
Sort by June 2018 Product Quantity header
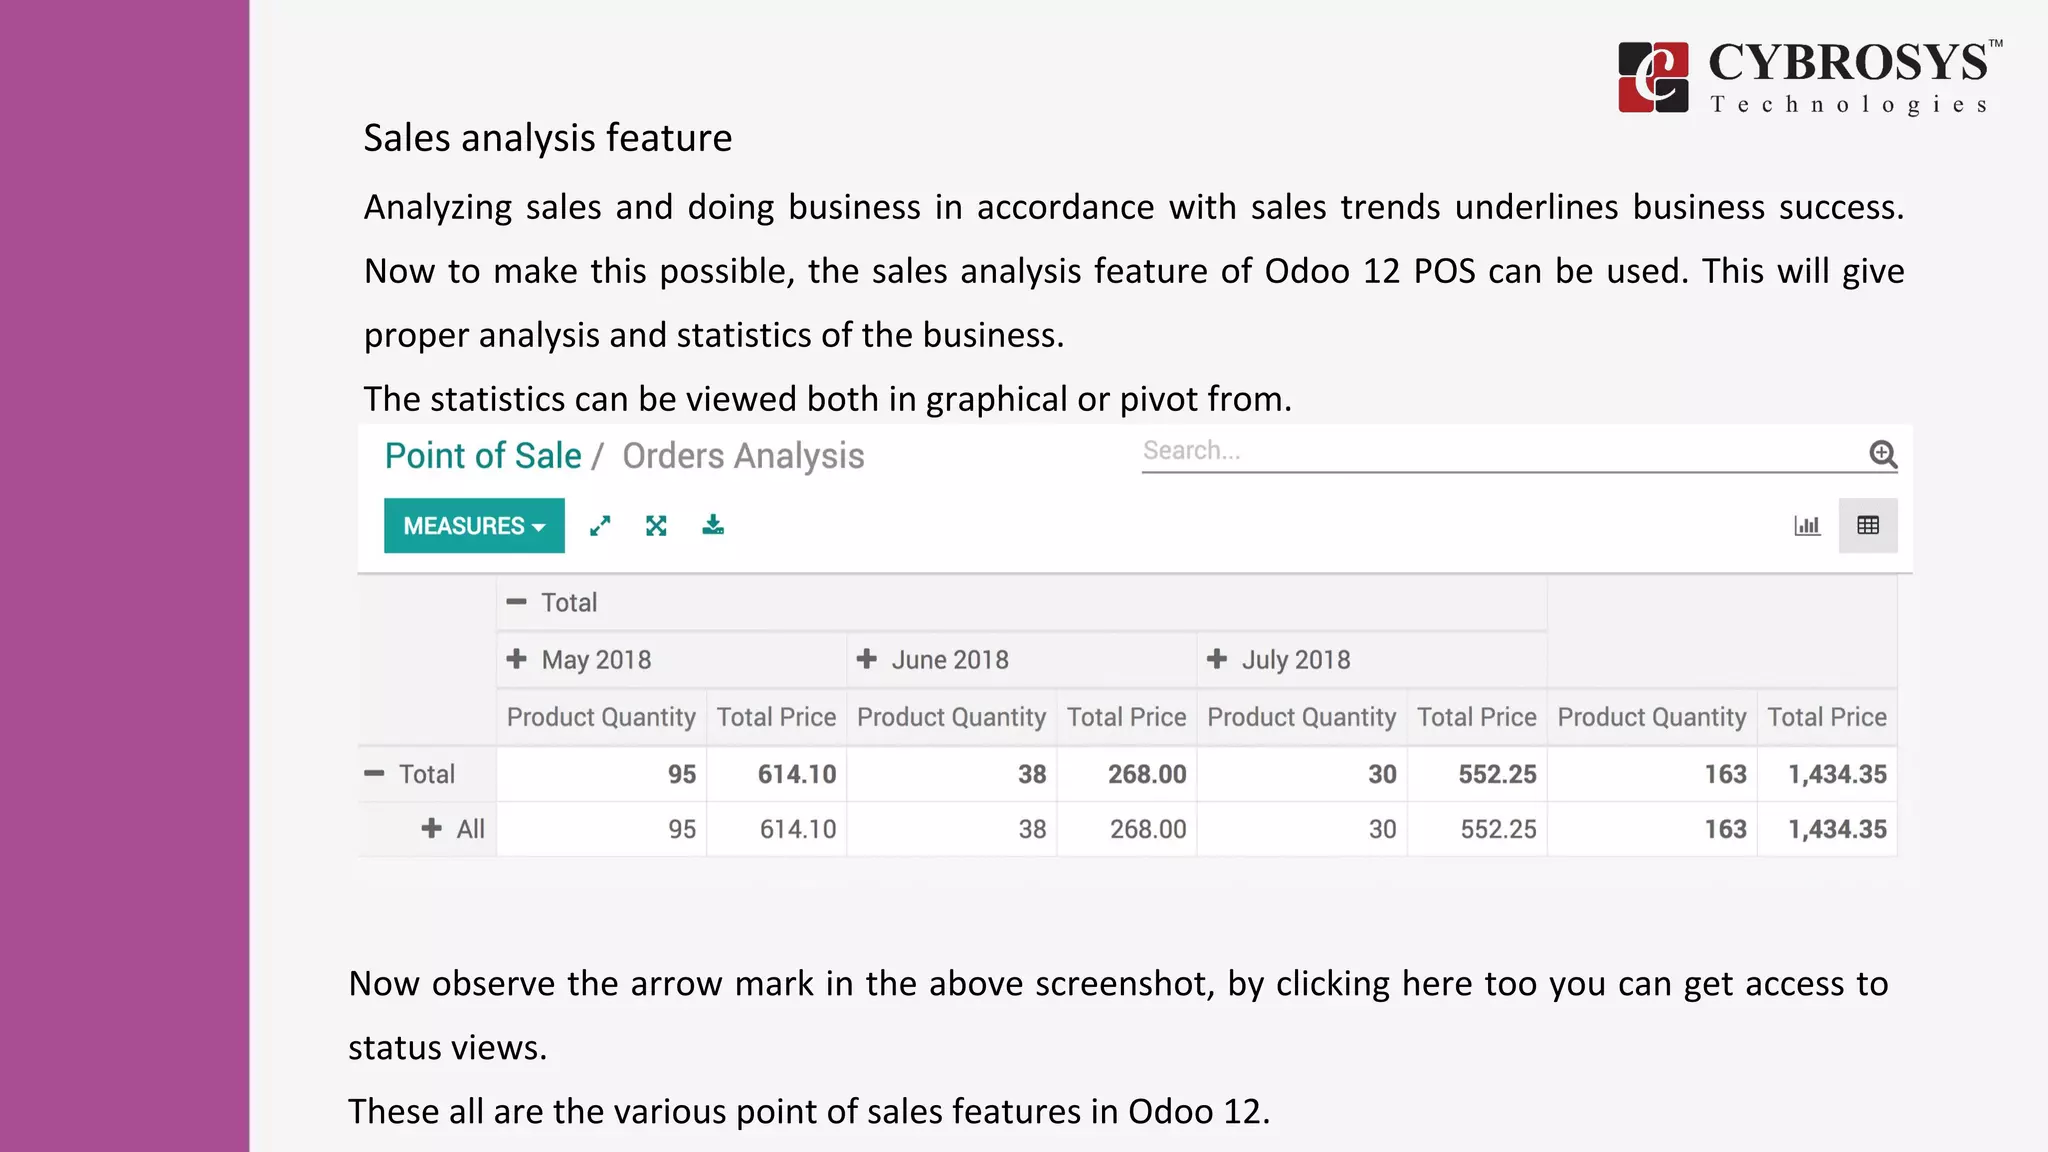[951, 717]
